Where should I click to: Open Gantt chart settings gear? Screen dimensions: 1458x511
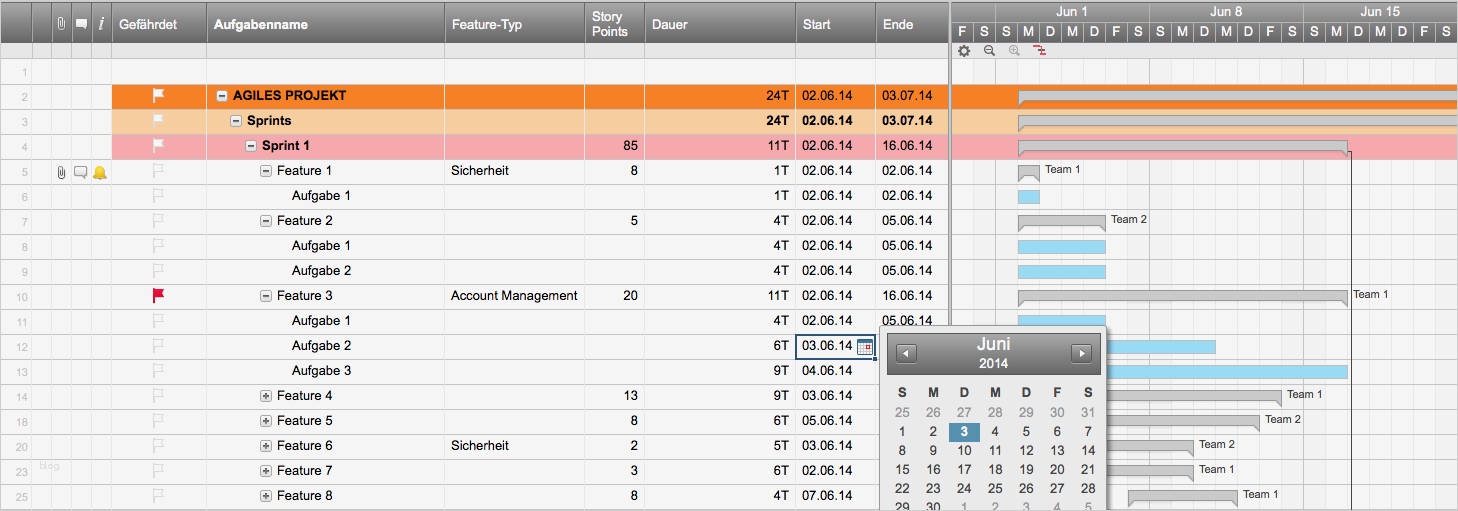pyautogui.click(x=964, y=51)
